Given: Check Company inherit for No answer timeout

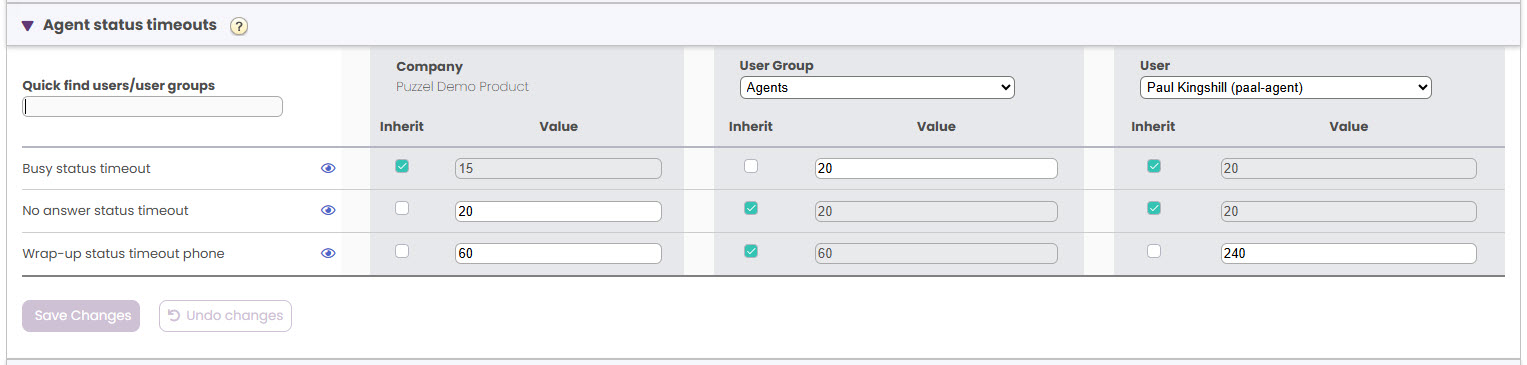Looking at the screenshot, I should [x=402, y=208].
